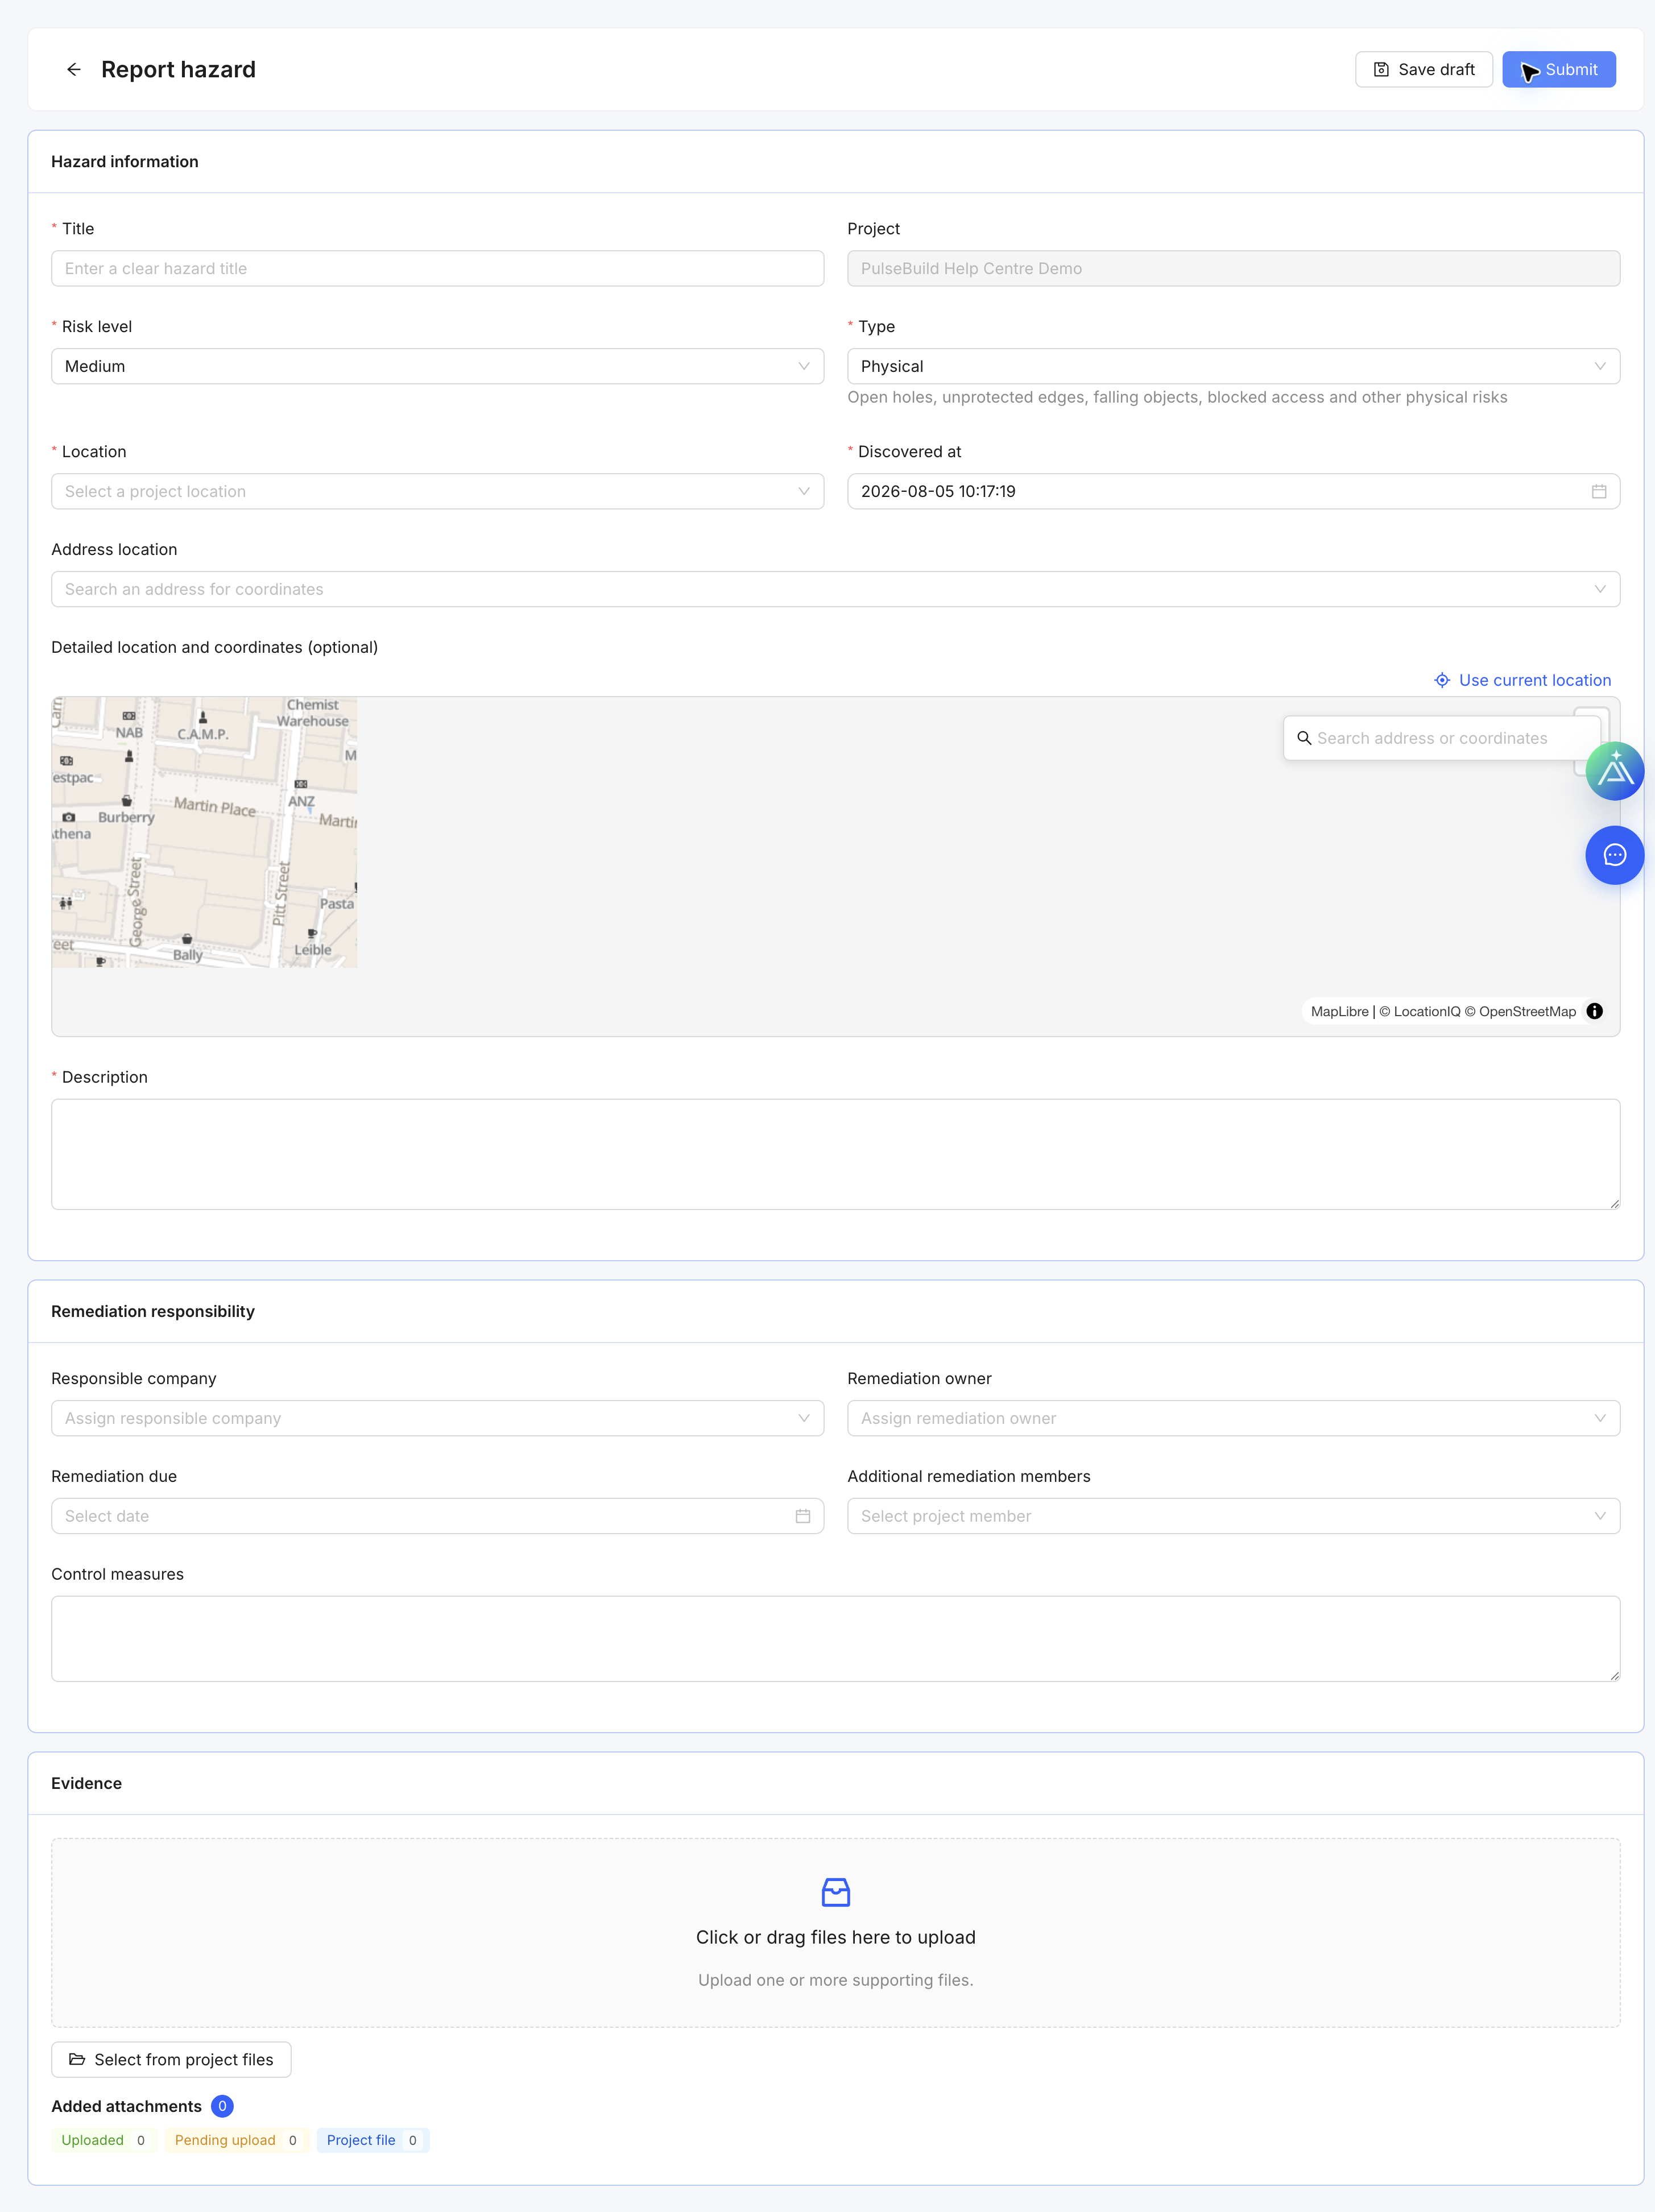Image resolution: width=1655 pixels, height=2212 pixels.
Task: Click the drag files upload area text
Action: tap(835, 1937)
